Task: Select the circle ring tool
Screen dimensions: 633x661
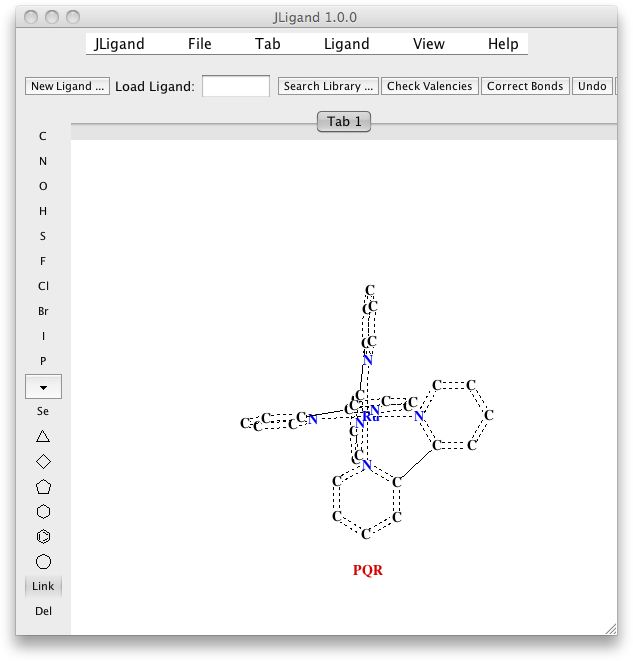Action: [x=43, y=562]
